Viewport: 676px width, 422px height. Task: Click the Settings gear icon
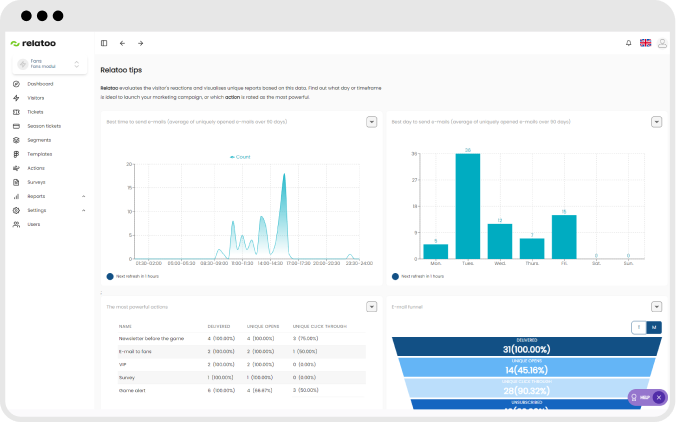pos(16,210)
